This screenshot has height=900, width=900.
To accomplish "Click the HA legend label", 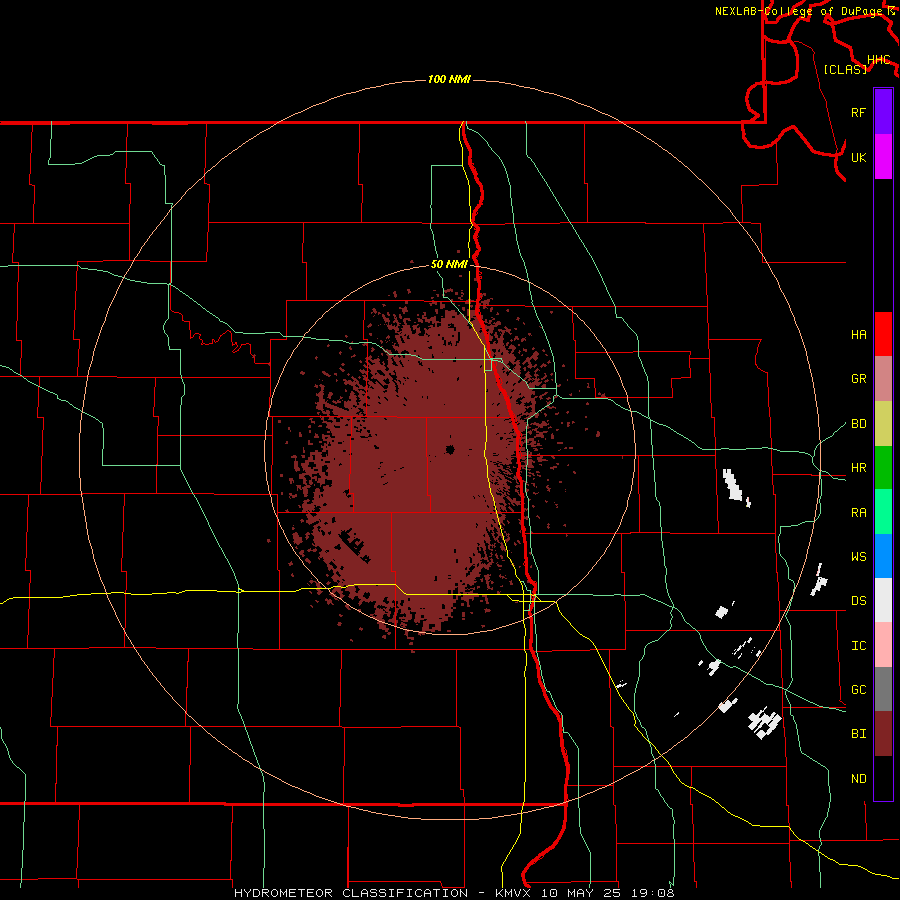I will coord(858,335).
